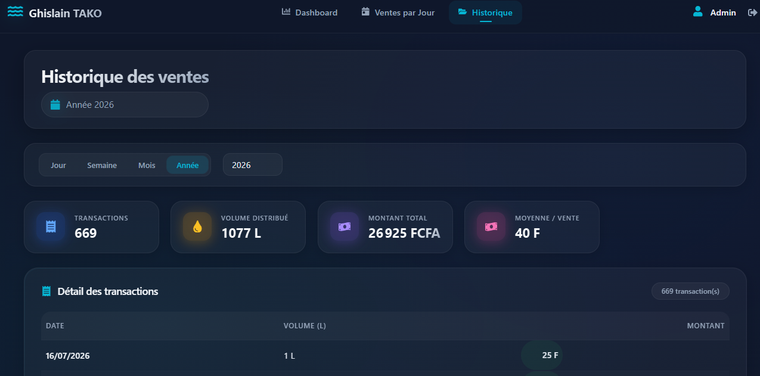
Task: Select the Jour period filter
Action: pos(58,165)
